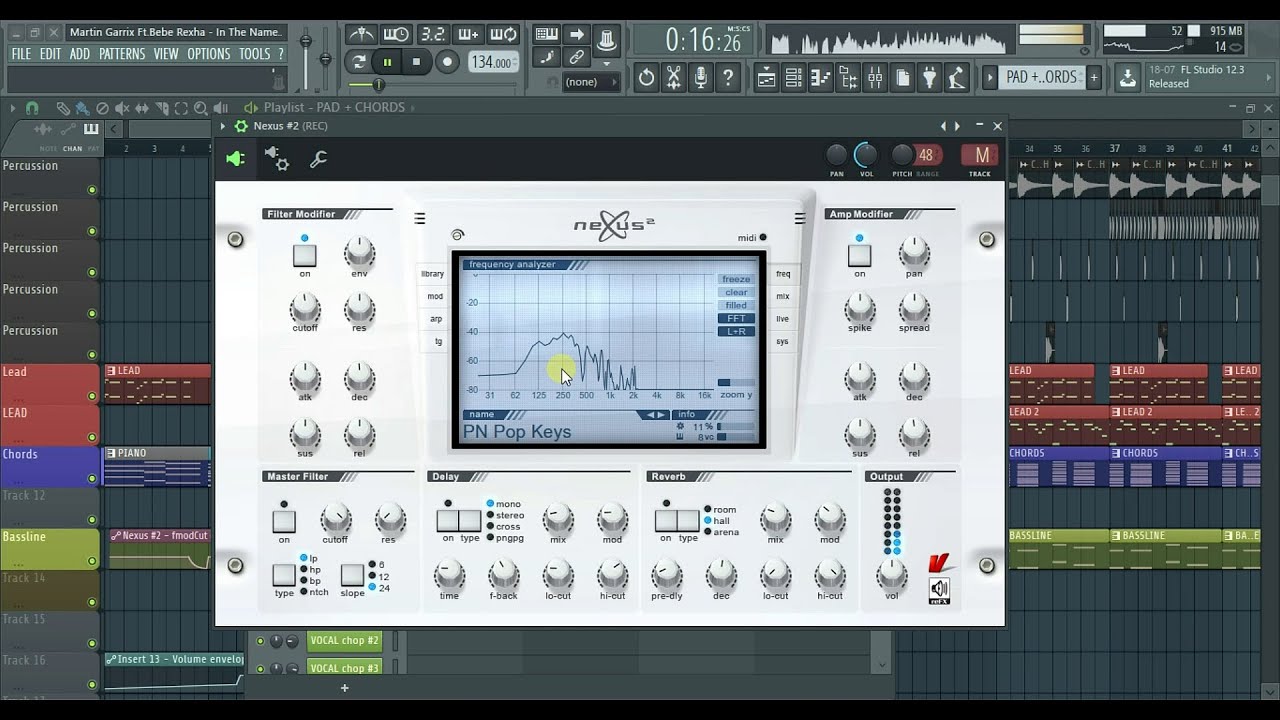This screenshot has height=720, width=1280.
Task: Toggle Delay on button
Action: [447, 520]
